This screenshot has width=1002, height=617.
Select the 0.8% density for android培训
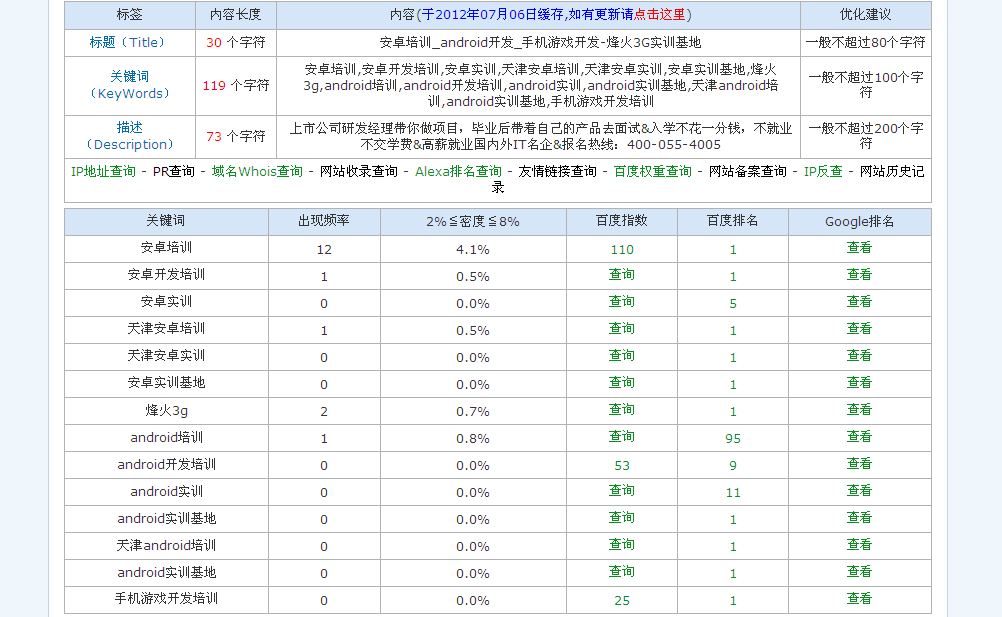tap(473, 439)
